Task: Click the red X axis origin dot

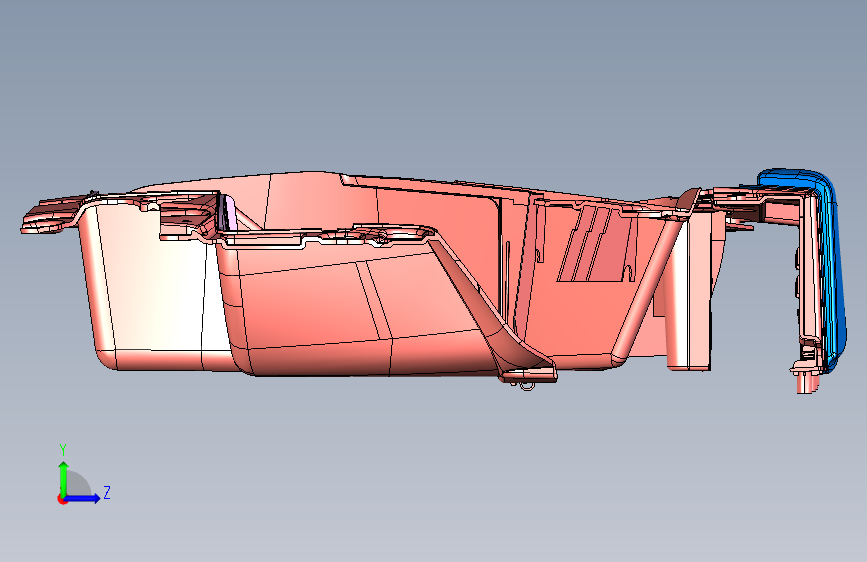Action: [x=62, y=500]
